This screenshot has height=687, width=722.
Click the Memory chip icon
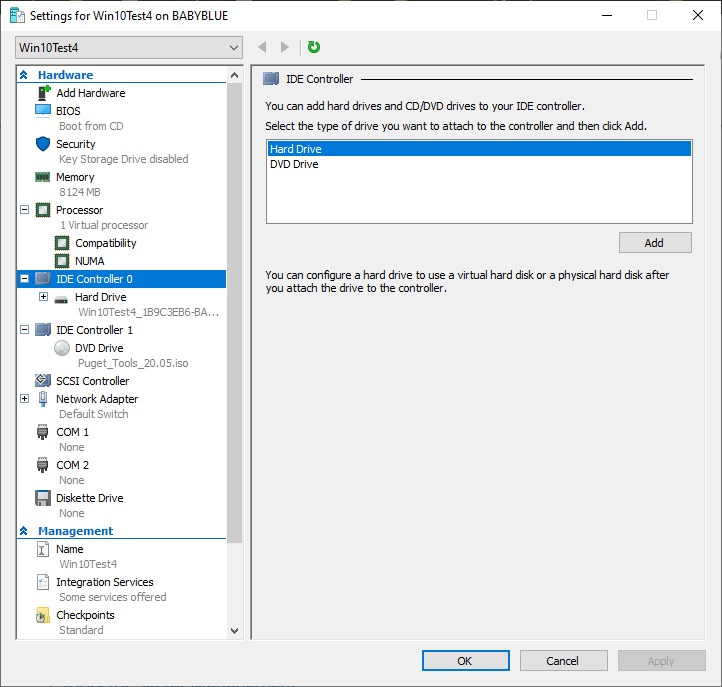pyautogui.click(x=43, y=177)
